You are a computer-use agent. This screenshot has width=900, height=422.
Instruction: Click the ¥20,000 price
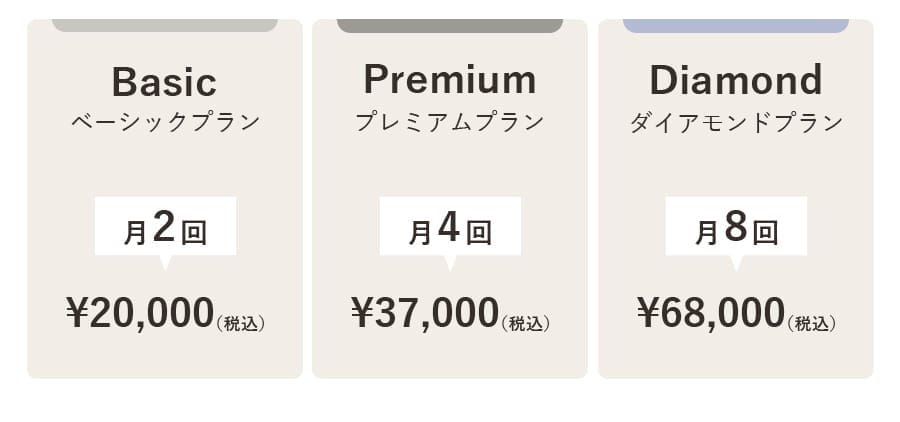(x=141, y=313)
